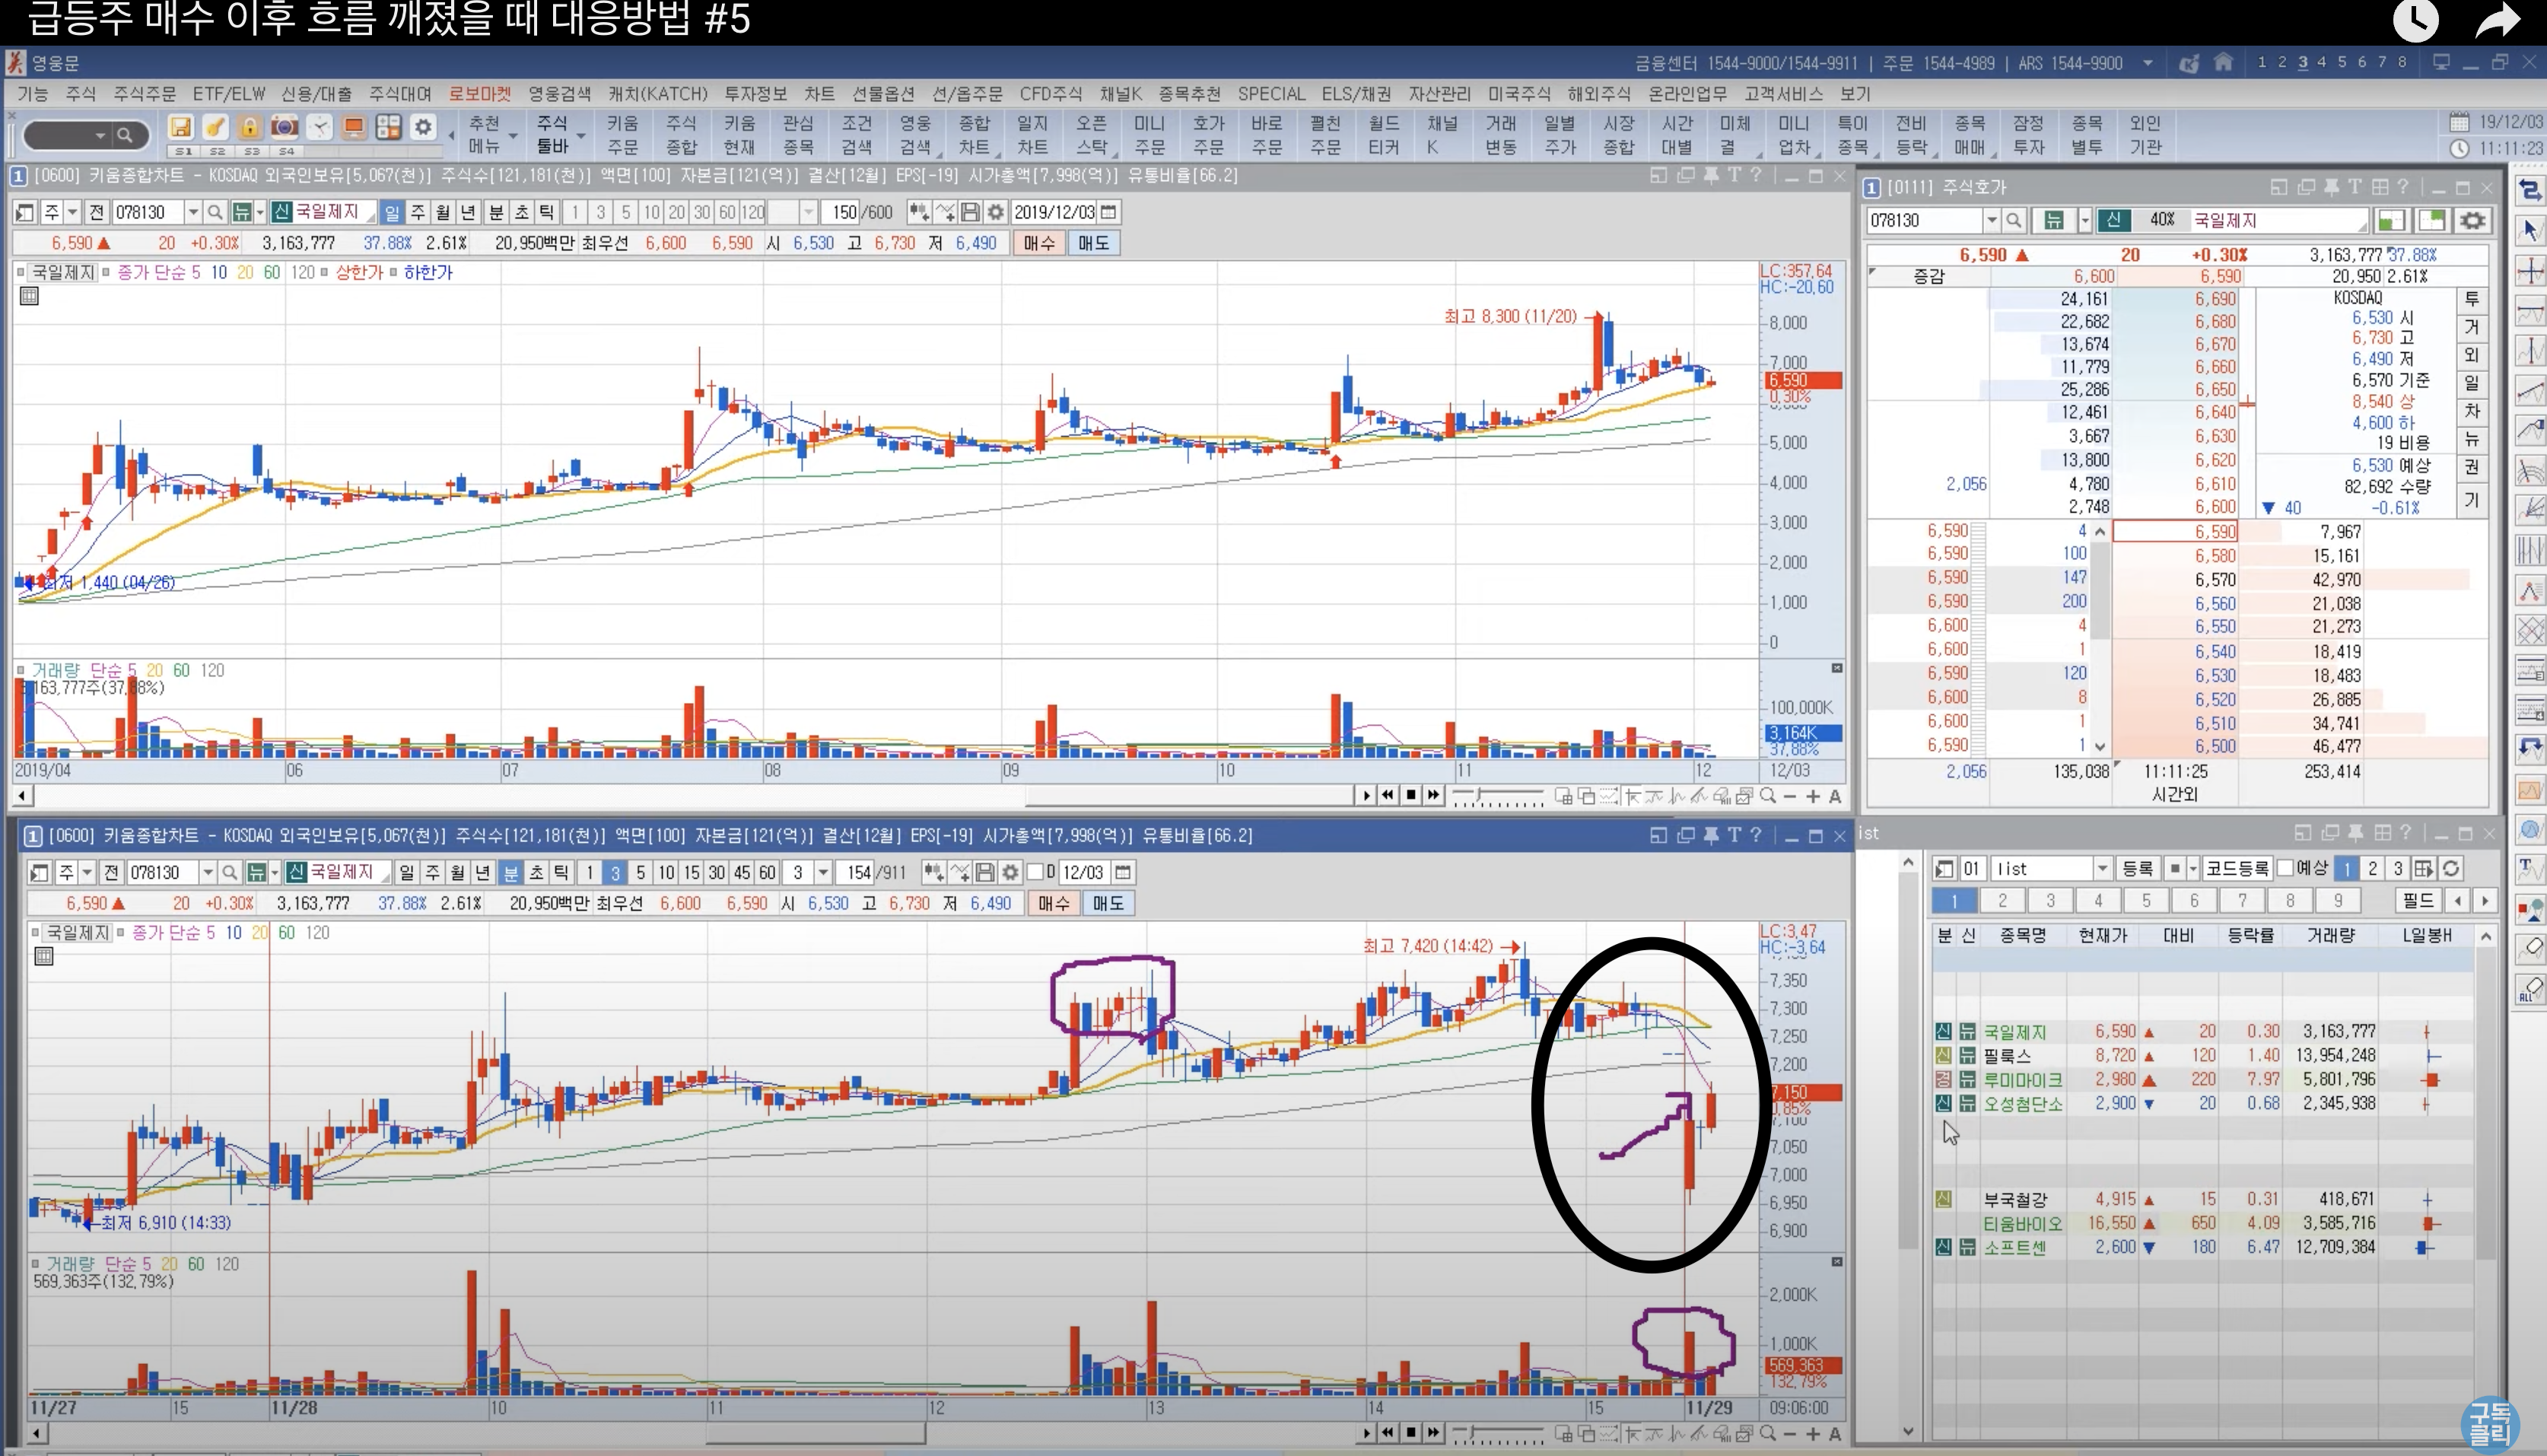Viewport: 2547px width, 1456px height.
Task: Click the camera screenshot icon in toolbar
Action: coord(284,127)
